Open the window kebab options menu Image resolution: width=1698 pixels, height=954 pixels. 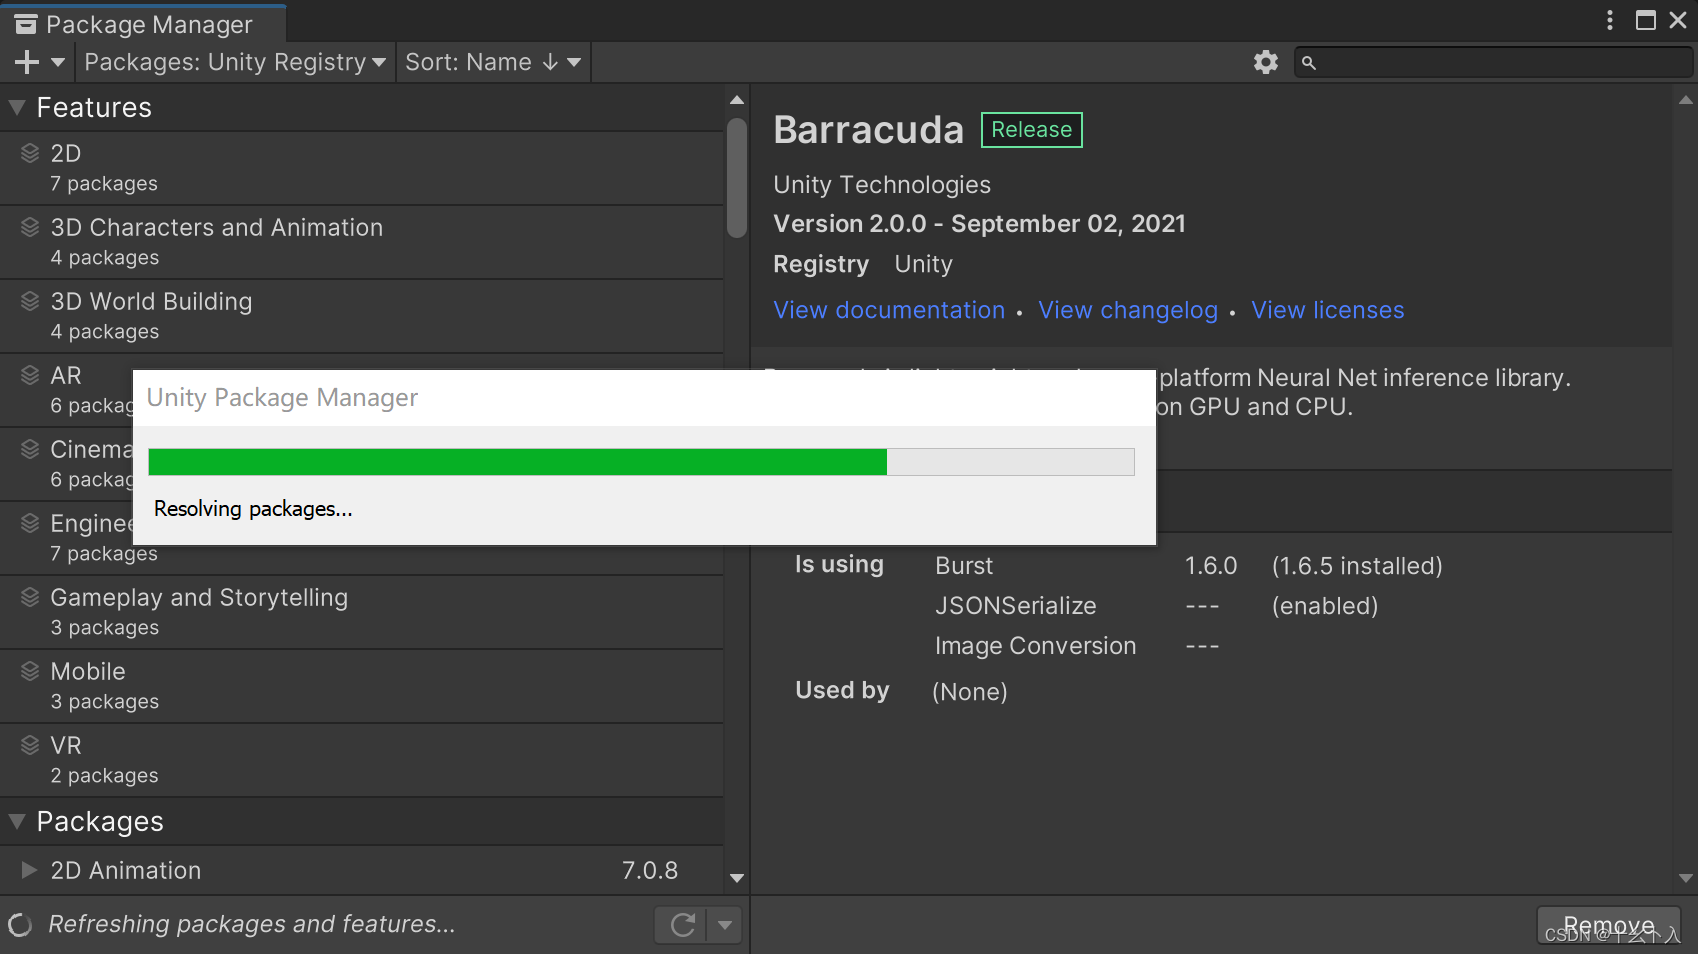click(x=1610, y=20)
